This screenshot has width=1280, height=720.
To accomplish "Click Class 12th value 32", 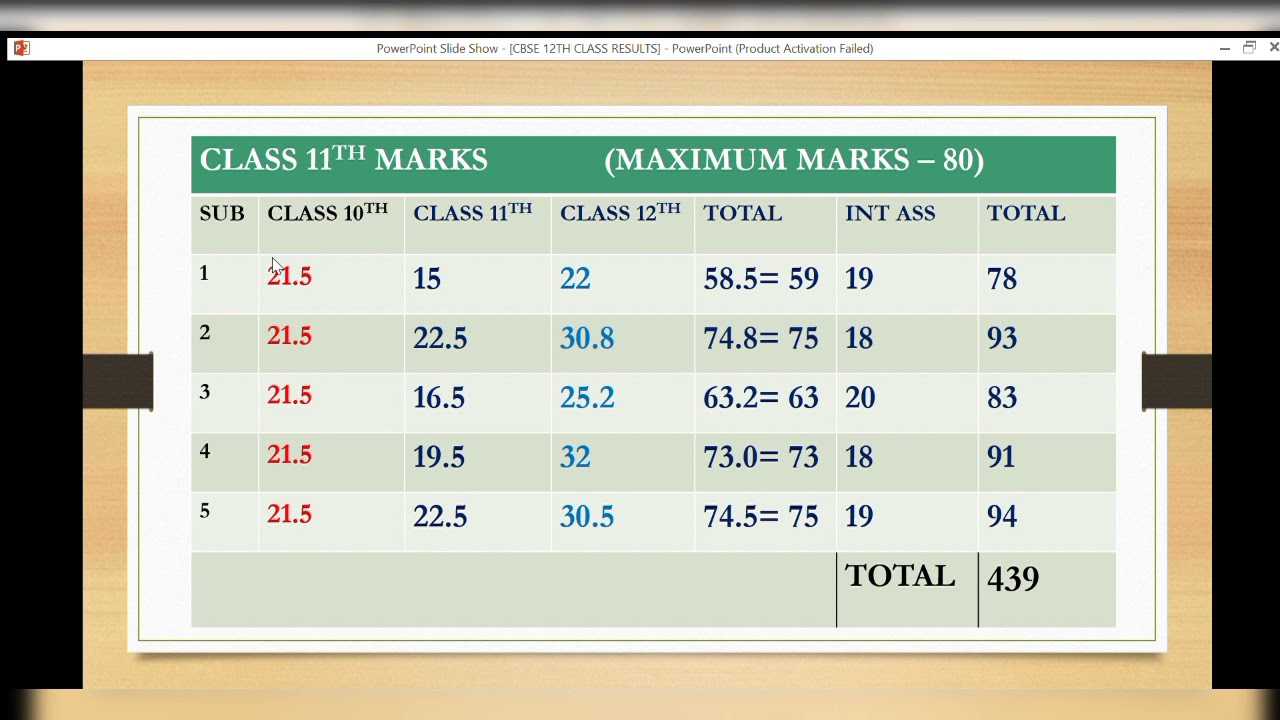I will click(x=575, y=457).
